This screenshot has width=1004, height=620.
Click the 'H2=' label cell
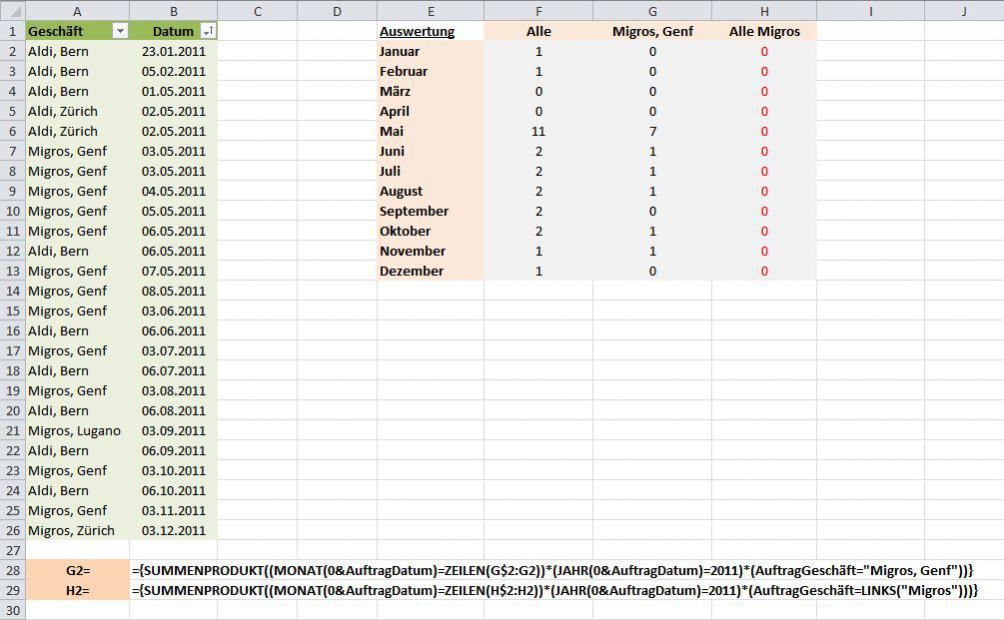78,590
